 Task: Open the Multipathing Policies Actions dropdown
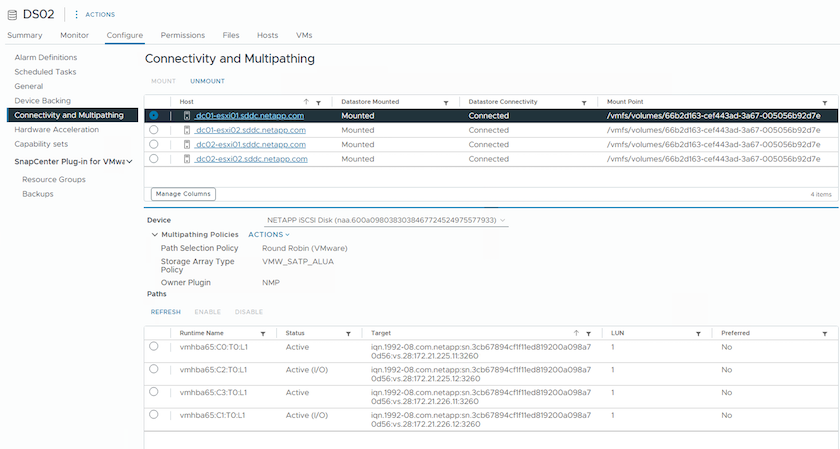[x=269, y=235]
